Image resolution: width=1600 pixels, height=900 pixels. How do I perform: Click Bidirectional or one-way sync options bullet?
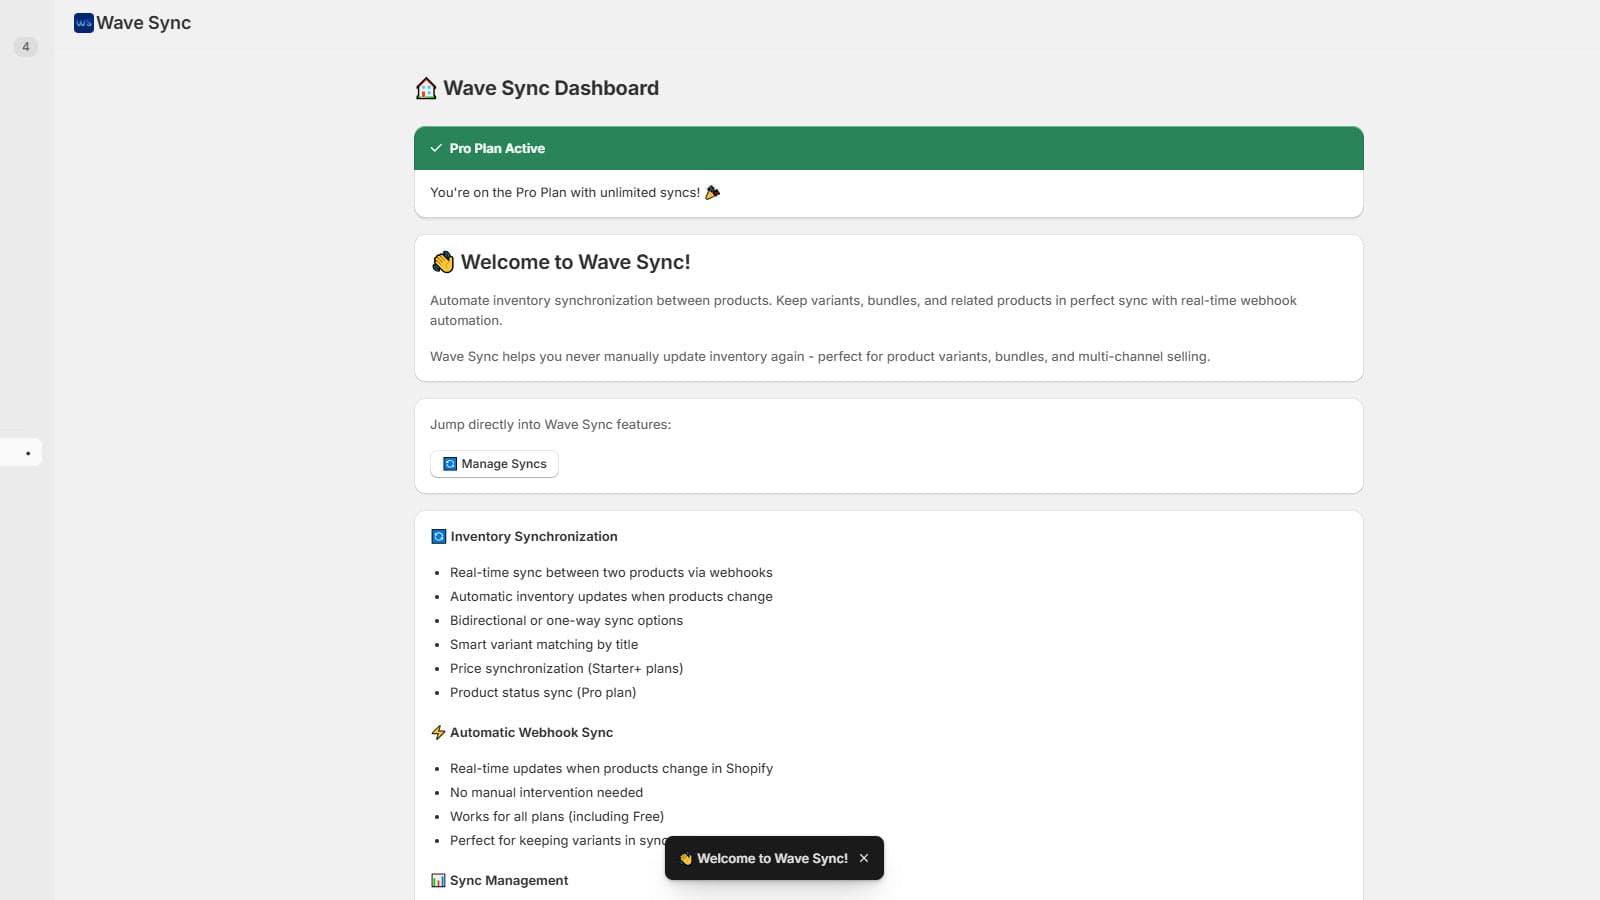click(566, 621)
